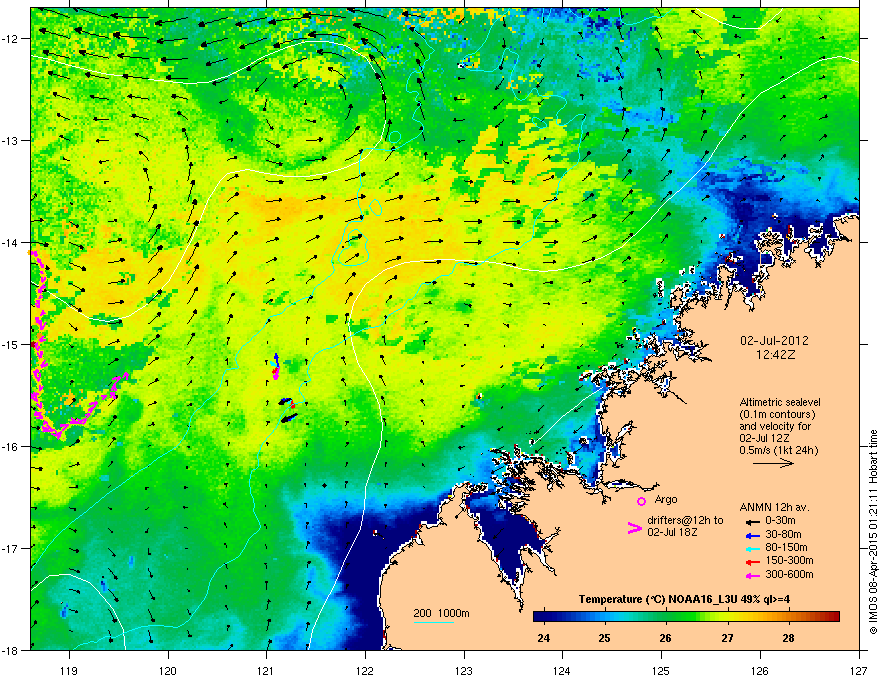Click the '200 1000m' isobath label
Image resolution: width=880 pixels, height=680 pixels.
click(442, 613)
